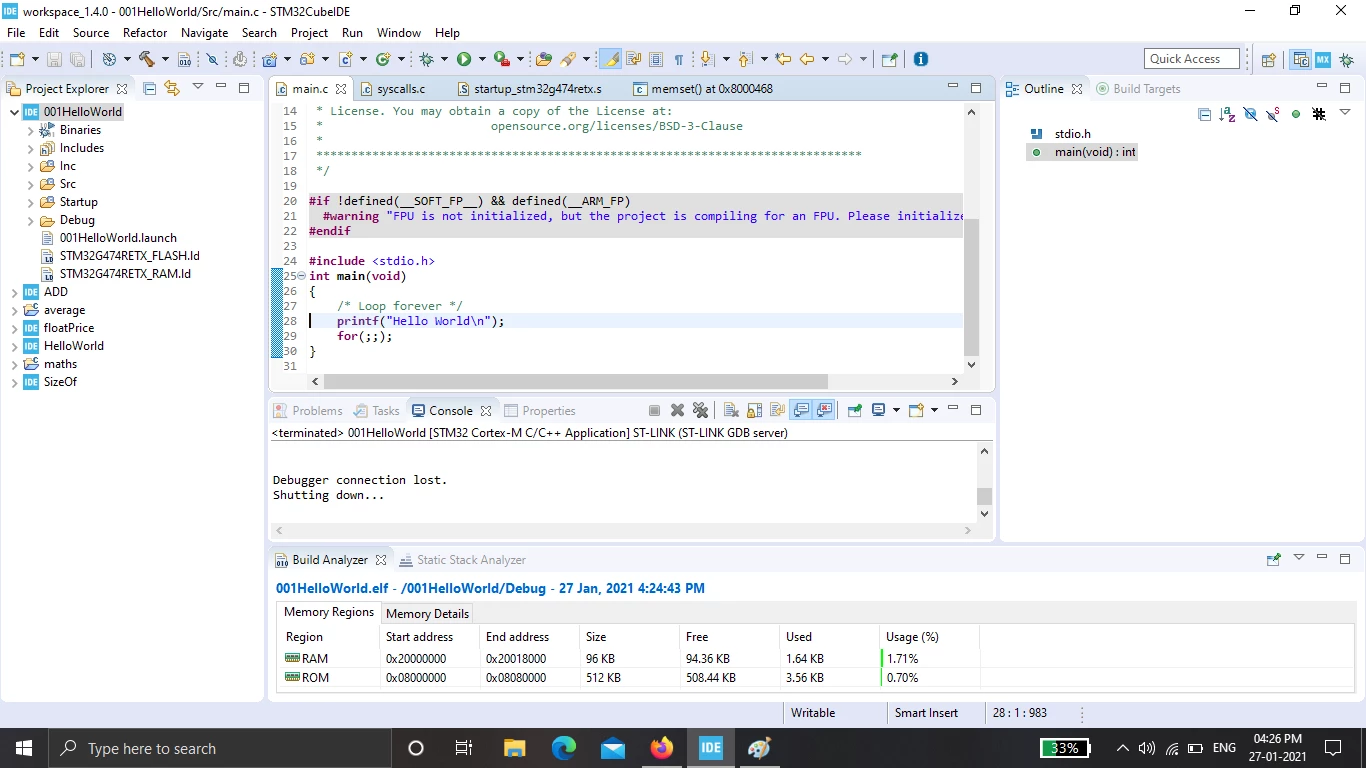Open the Run button dropdown arrow
The image size is (1366, 768).
pos(482,59)
